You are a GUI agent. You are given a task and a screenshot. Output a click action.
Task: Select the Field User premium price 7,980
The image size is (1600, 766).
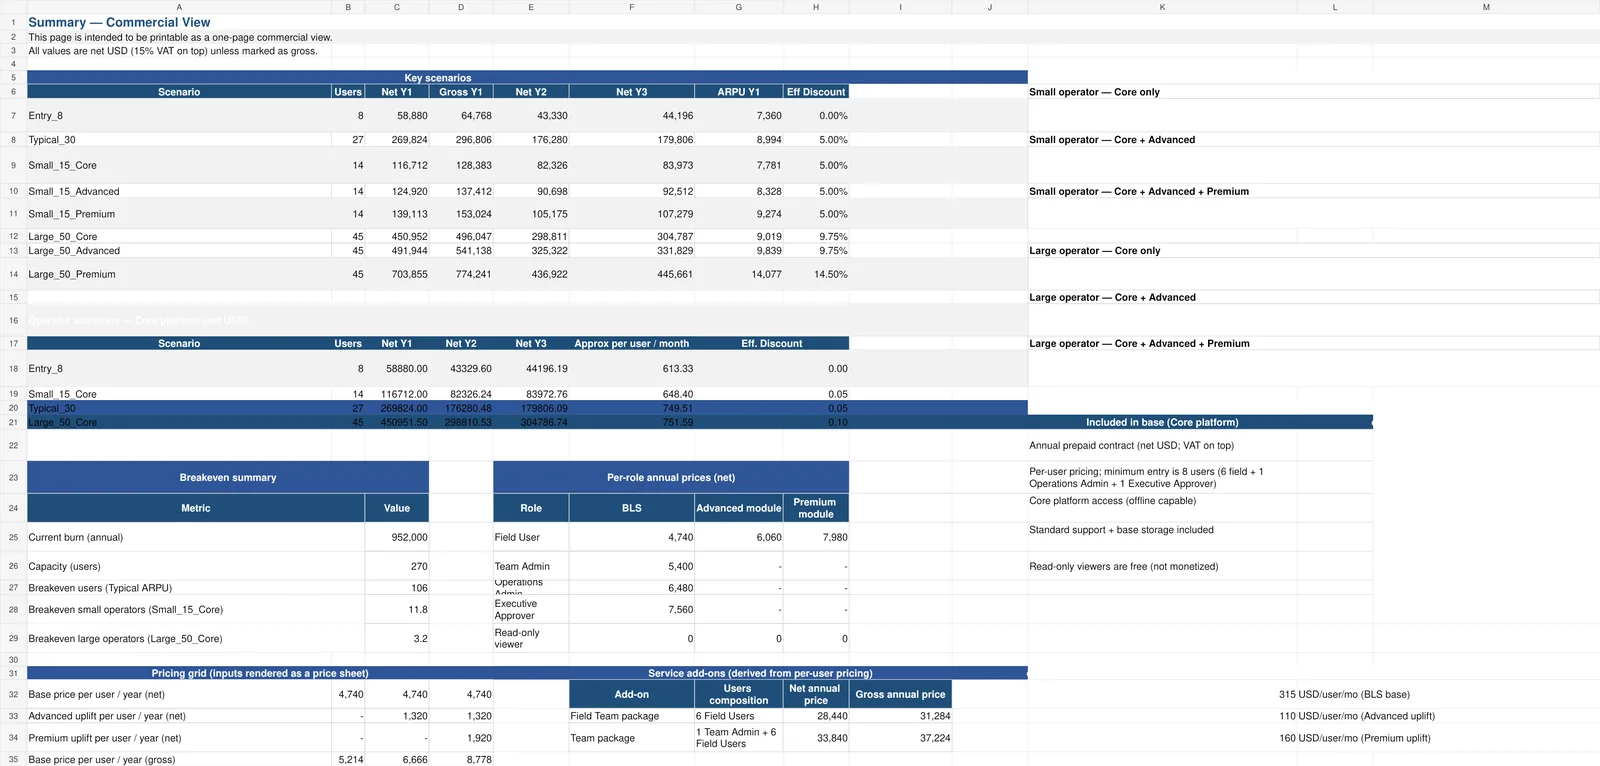tap(816, 537)
